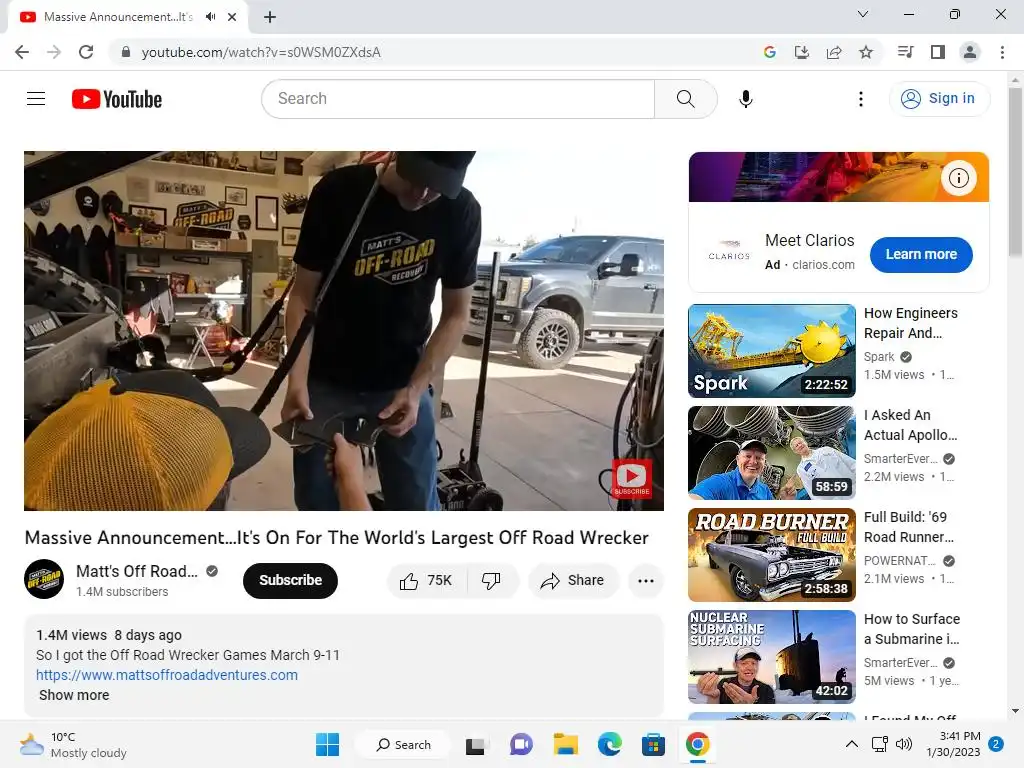
Task: Open How to Surface a Submarine title
Action: pos(912,629)
